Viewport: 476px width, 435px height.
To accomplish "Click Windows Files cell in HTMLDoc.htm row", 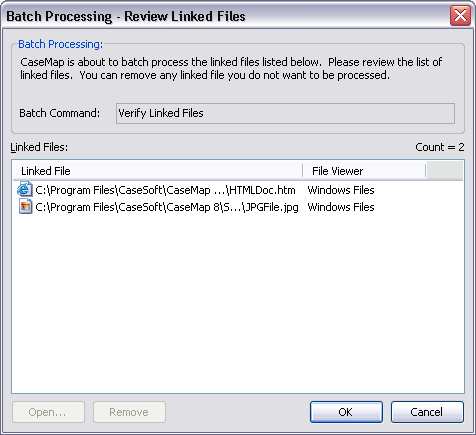I will [341, 190].
